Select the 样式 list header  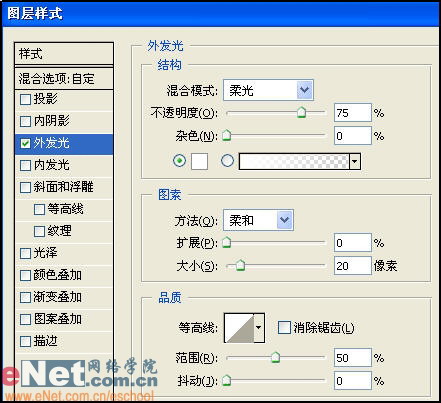[x=64, y=53]
